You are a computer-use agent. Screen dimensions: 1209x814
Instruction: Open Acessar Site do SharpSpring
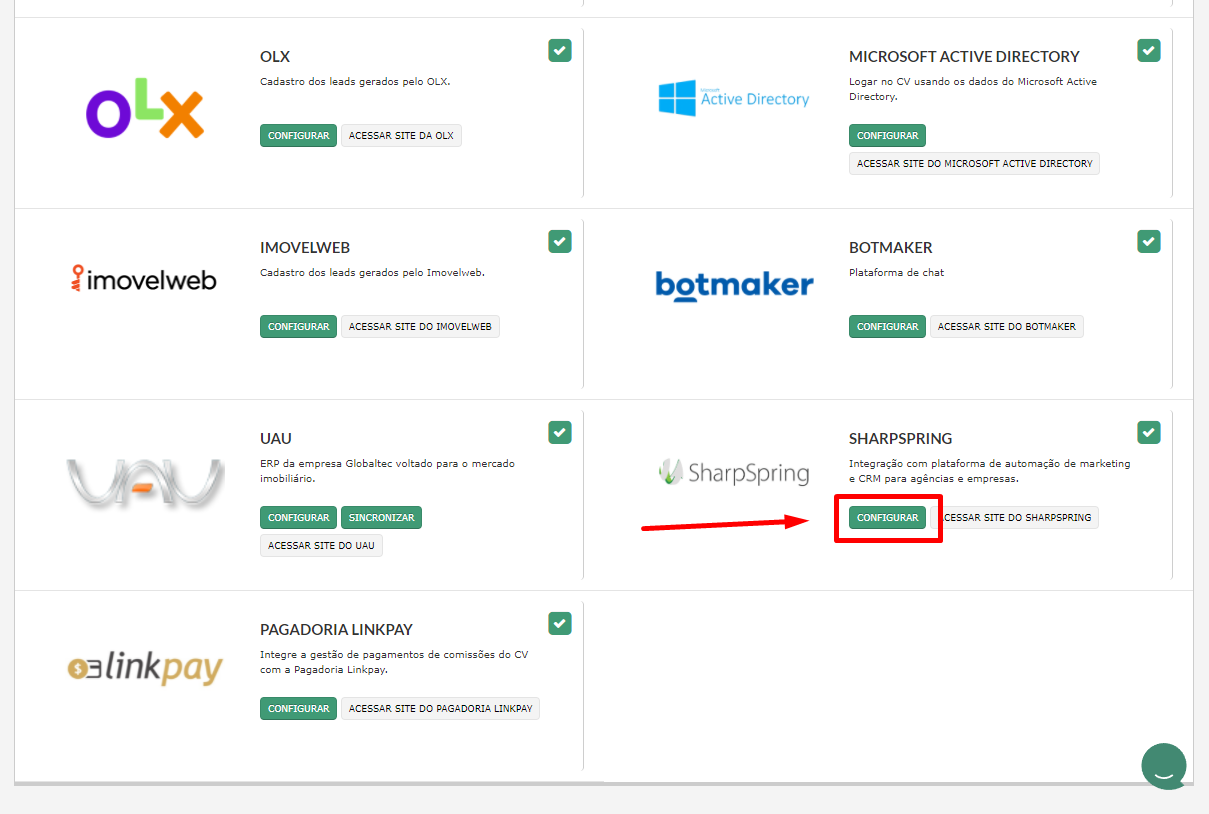(x=1014, y=518)
